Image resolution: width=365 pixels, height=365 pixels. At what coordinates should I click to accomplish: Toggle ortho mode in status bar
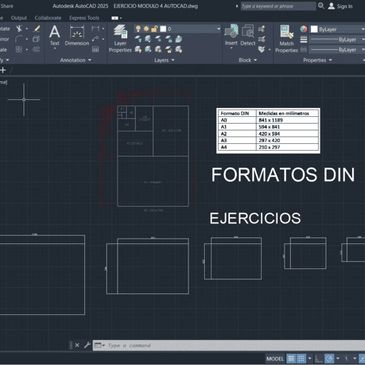click(319, 359)
